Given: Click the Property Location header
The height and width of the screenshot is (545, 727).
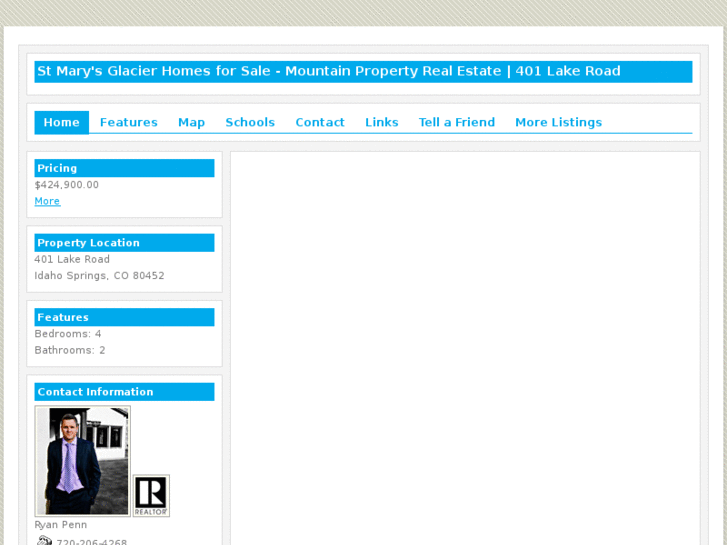Looking at the screenshot, I should tap(124, 243).
